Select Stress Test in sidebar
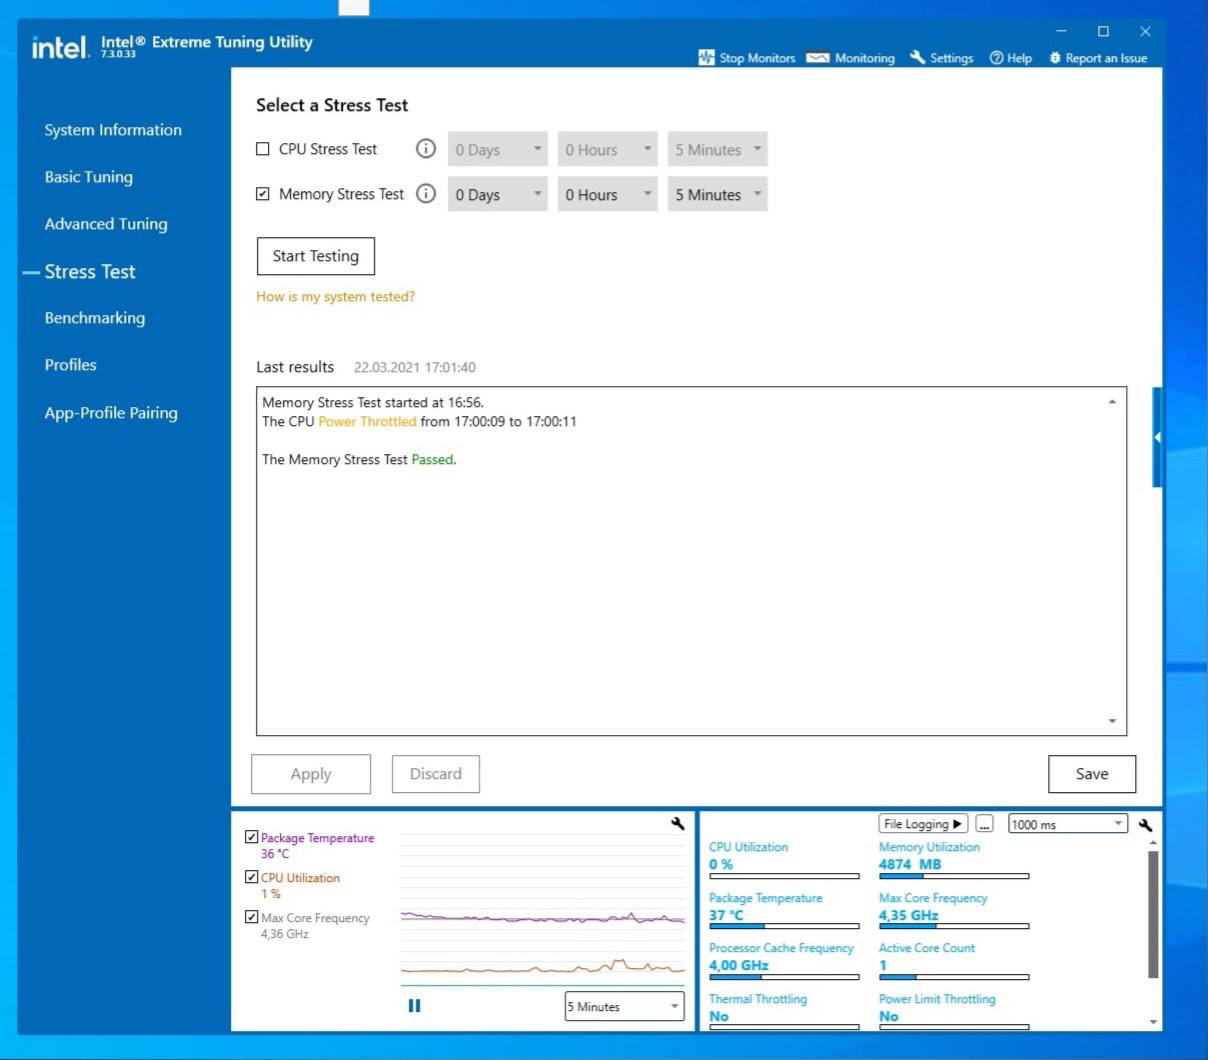Image resolution: width=1208 pixels, height=1060 pixels. click(x=89, y=271)
